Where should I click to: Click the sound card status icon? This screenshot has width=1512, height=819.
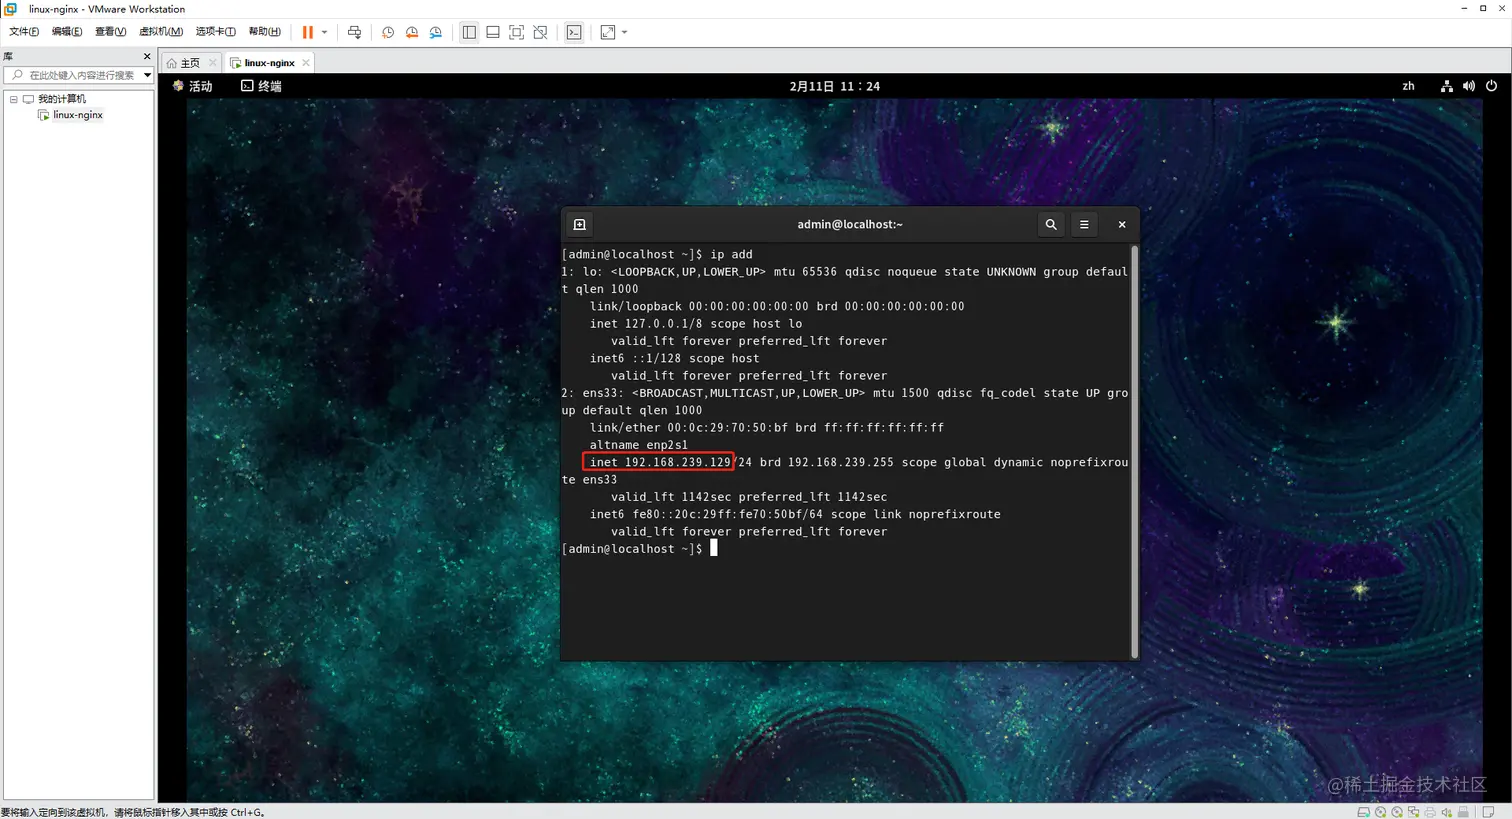click(x=1447, y=812)
